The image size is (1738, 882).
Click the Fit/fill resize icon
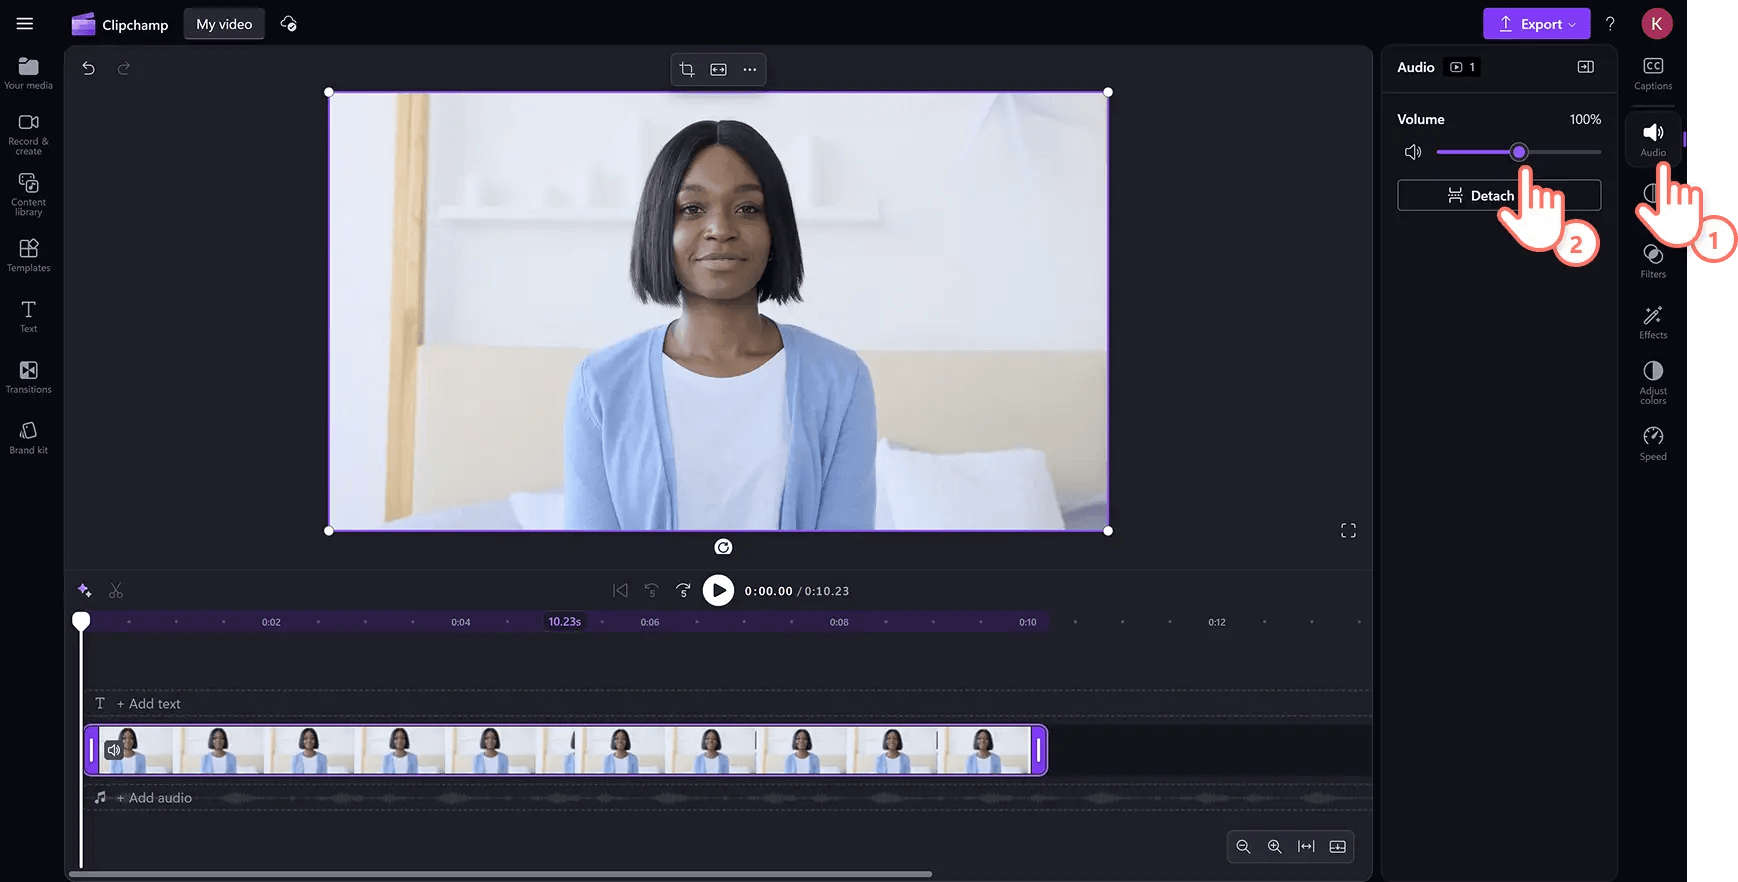[x=718, y=69]
